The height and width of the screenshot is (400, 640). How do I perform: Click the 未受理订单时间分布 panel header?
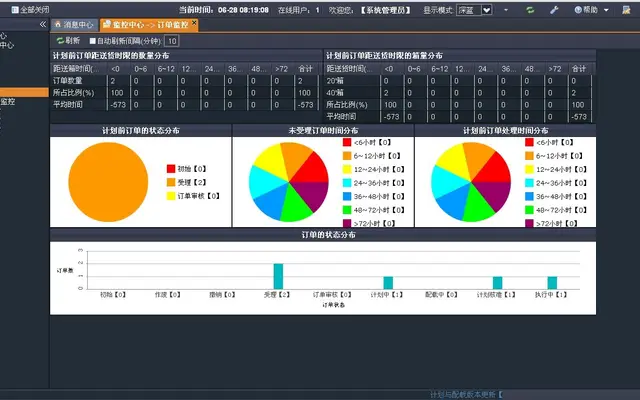click(323, 131)
